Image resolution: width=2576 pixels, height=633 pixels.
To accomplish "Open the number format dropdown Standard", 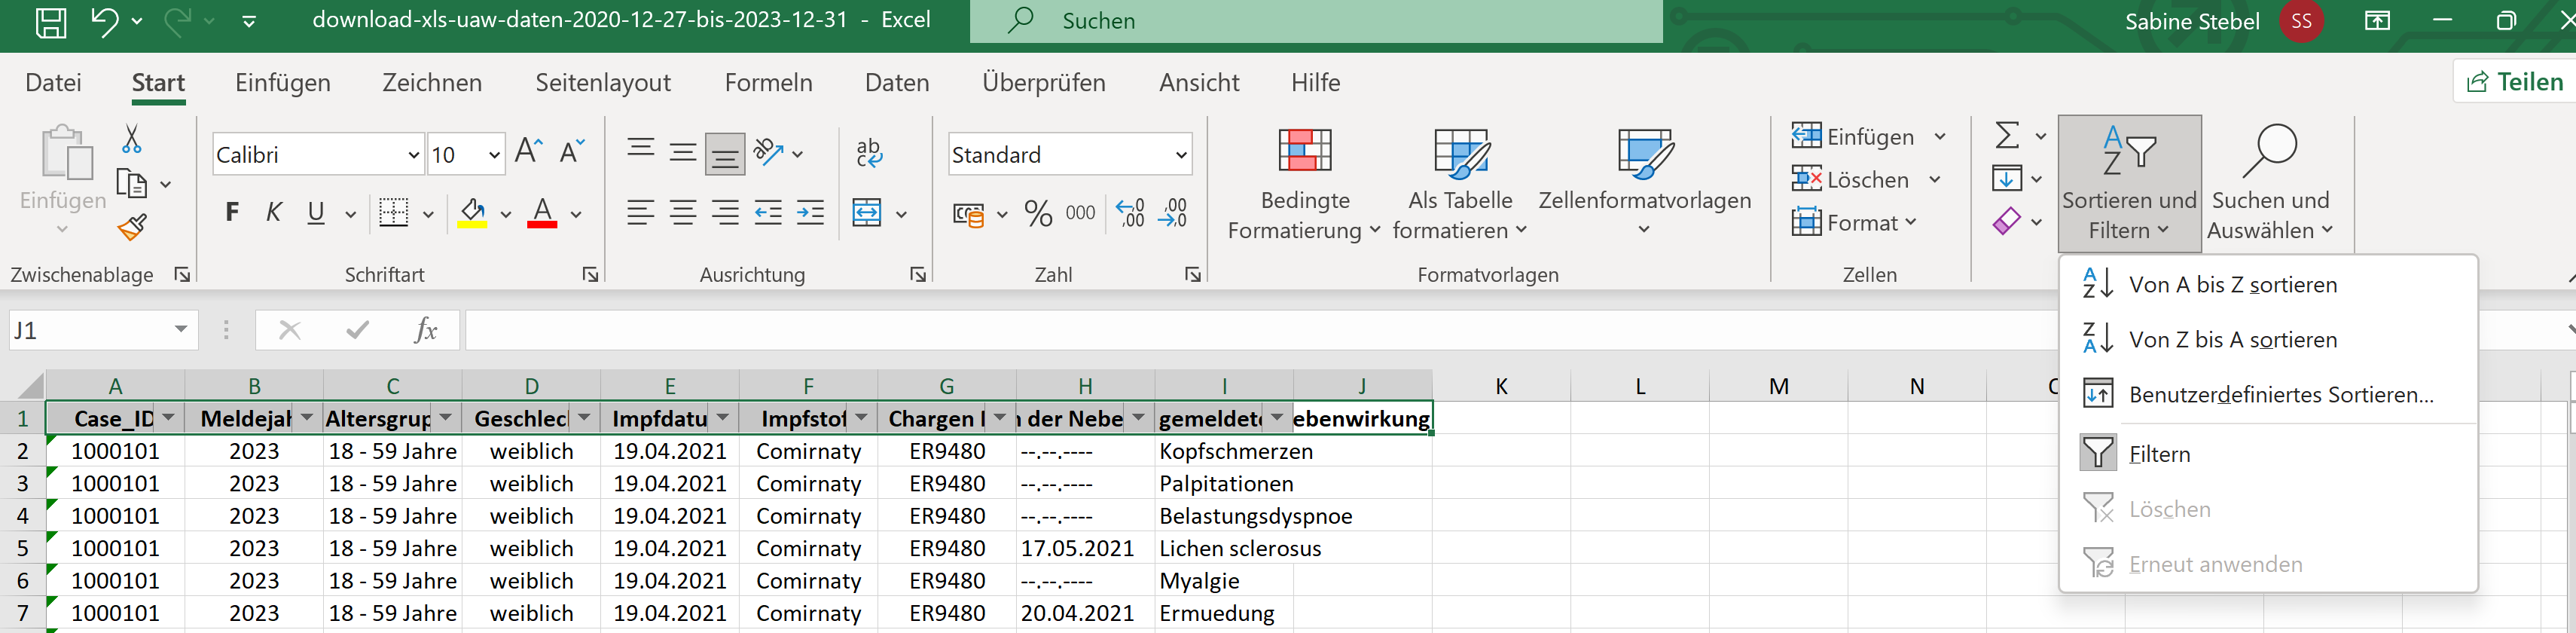I will pyautogui.click(x=1181, y=155).
